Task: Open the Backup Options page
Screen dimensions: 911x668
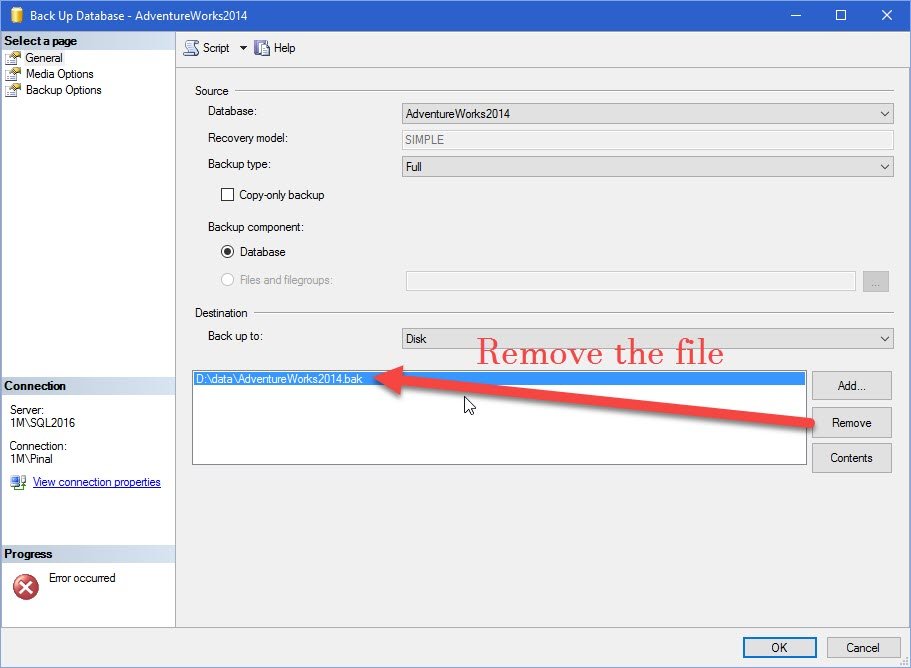Action: coord(63,90)
